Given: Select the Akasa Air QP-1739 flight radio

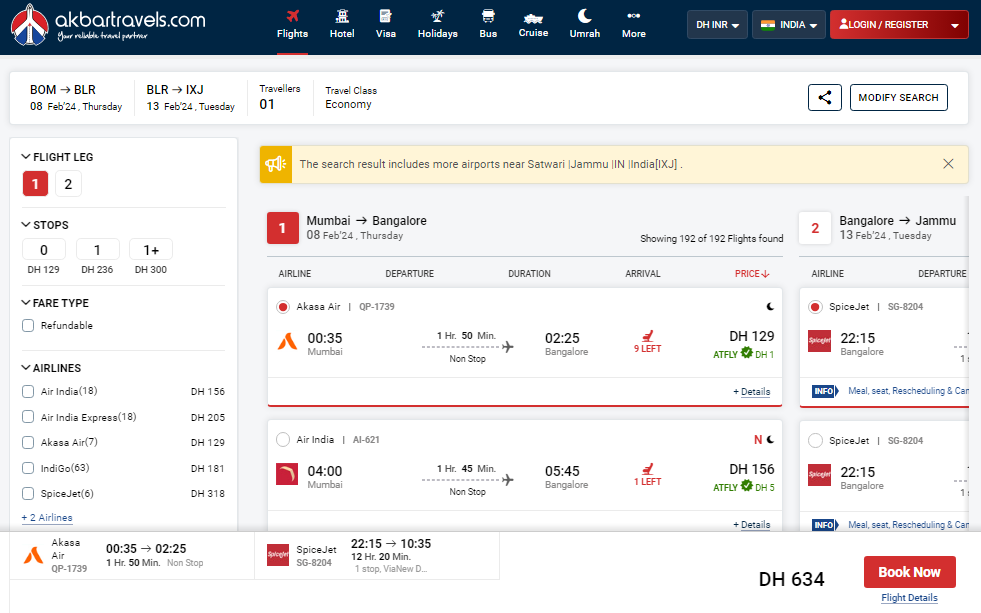Looking at the screenshot, I should [x=283, y=306].
